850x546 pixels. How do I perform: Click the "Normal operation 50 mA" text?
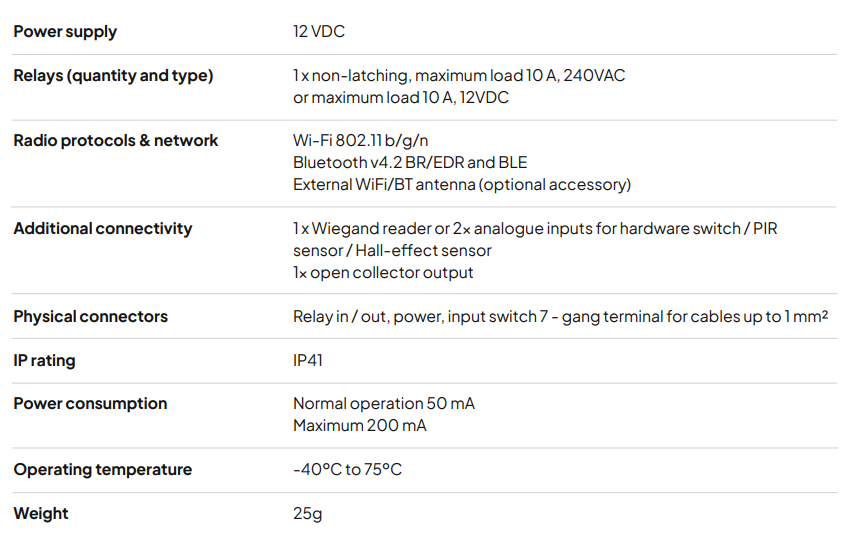click(384, 404)
